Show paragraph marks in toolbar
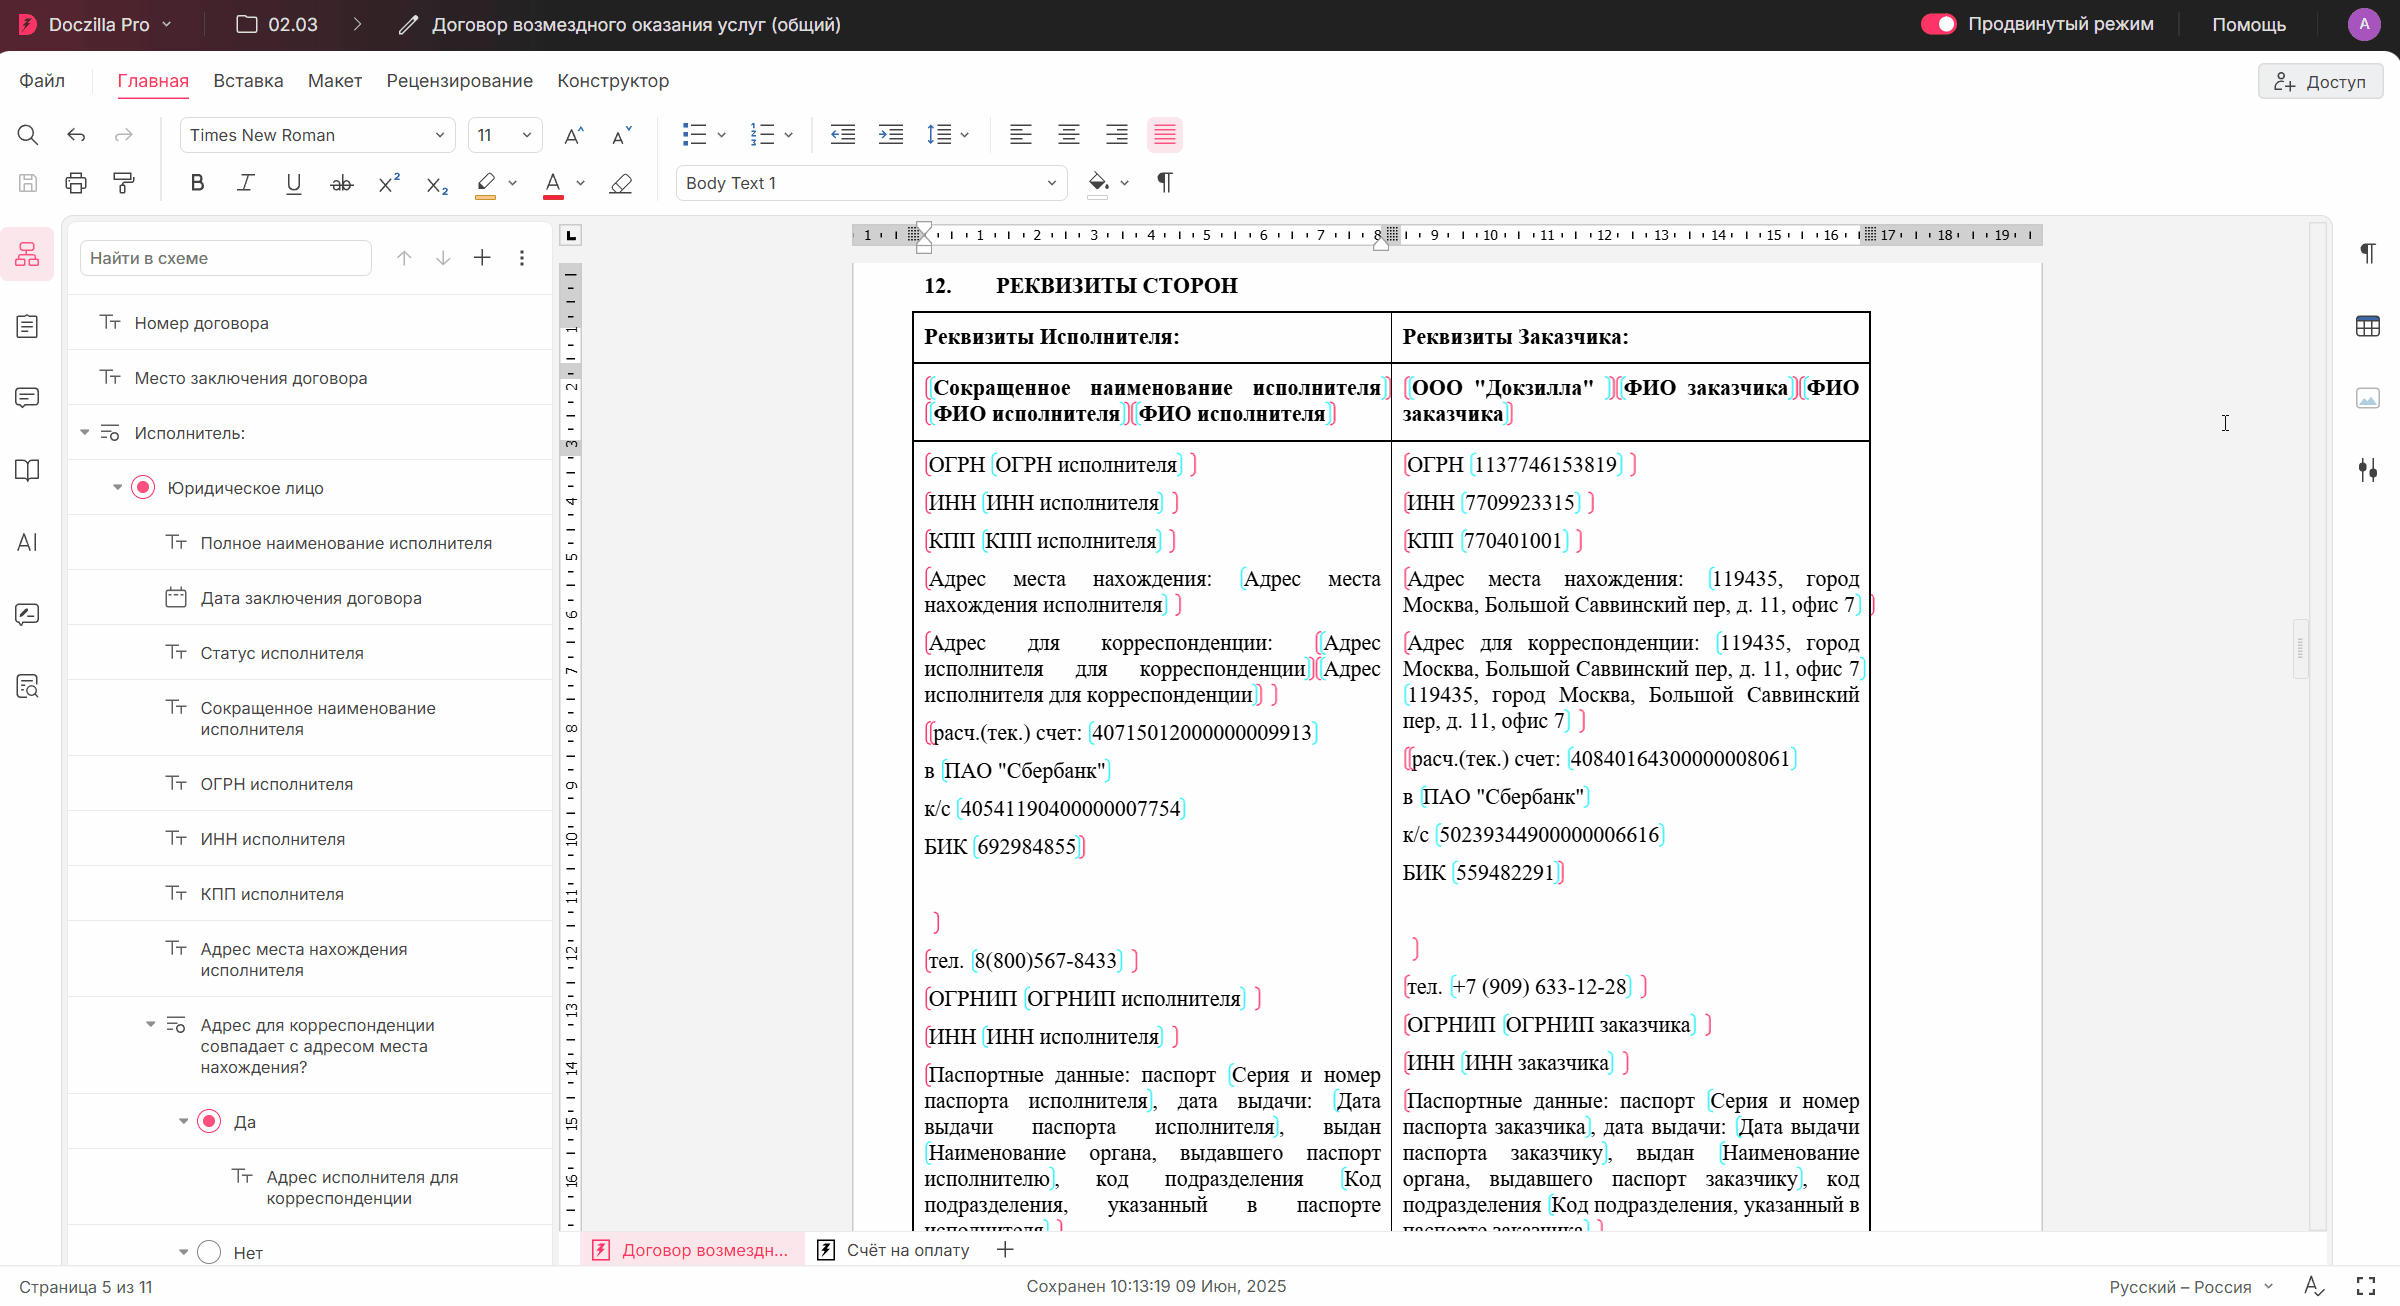 point(1165,183)
